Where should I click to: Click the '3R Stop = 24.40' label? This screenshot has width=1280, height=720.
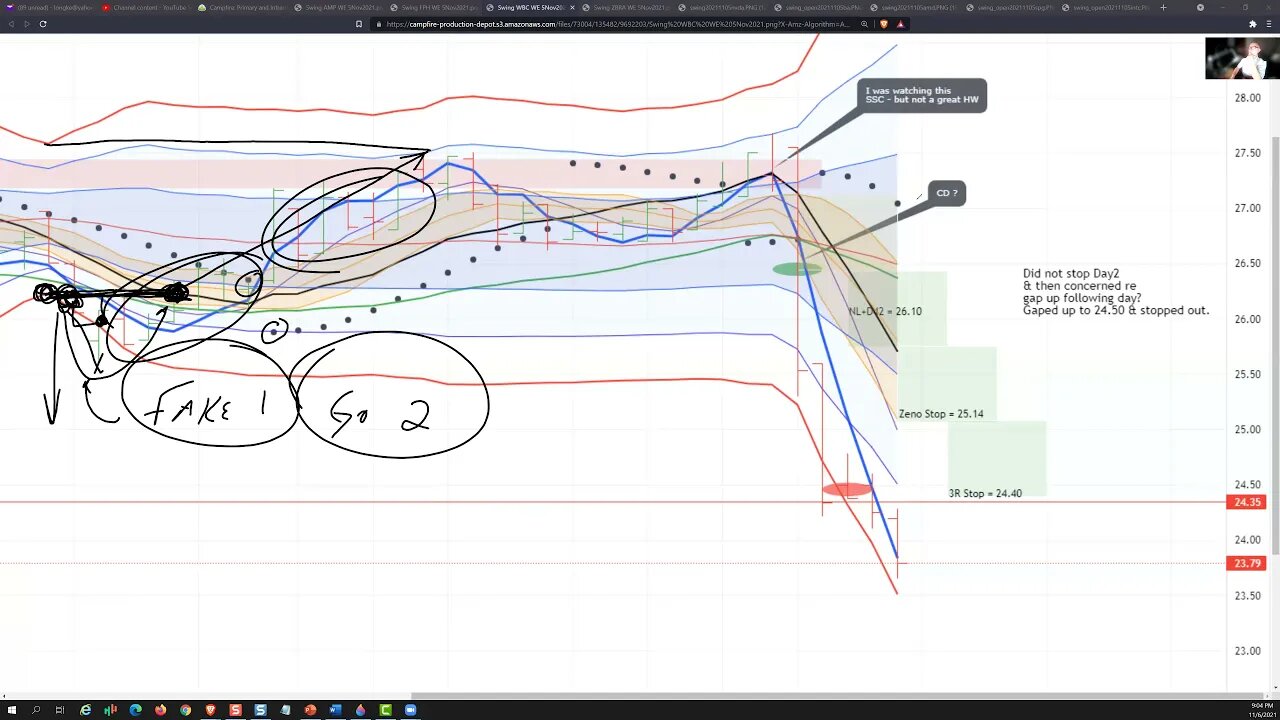point(985,493)
